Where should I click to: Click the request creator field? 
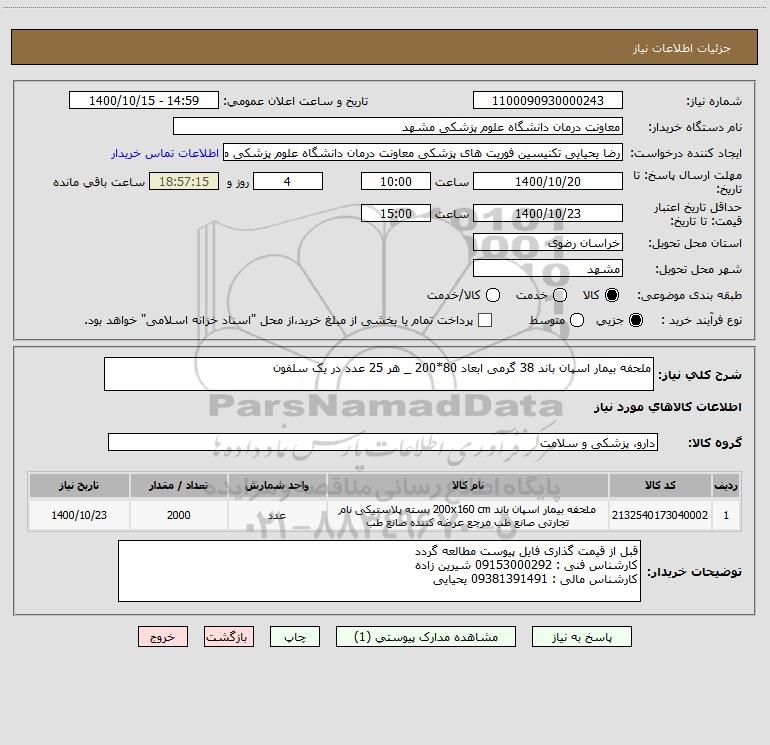pyautogui.click(x=423, y=153)
